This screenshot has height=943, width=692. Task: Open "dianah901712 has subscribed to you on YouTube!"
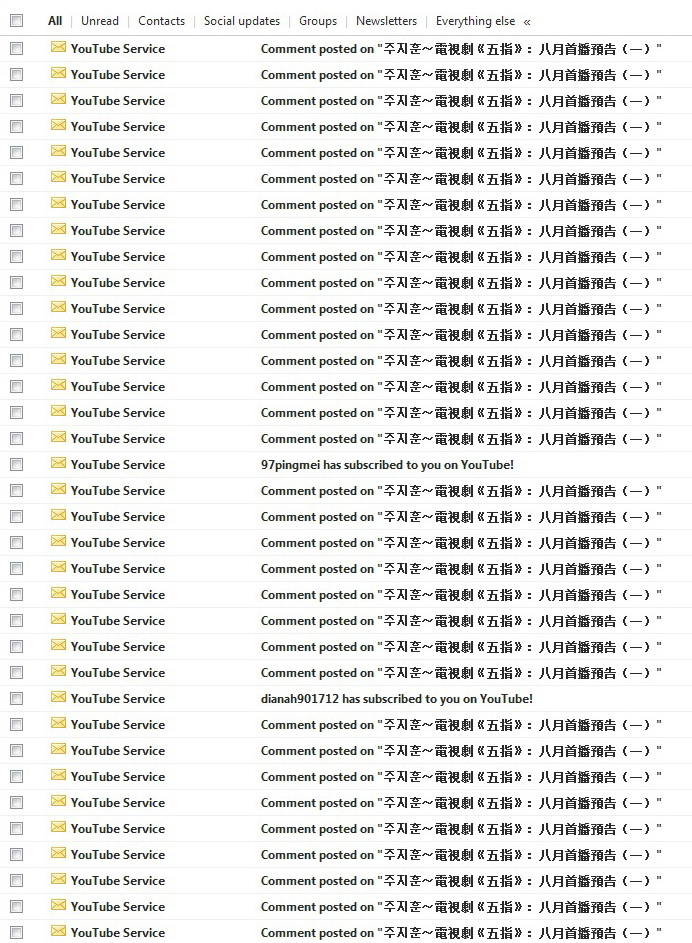coord(397,699)
